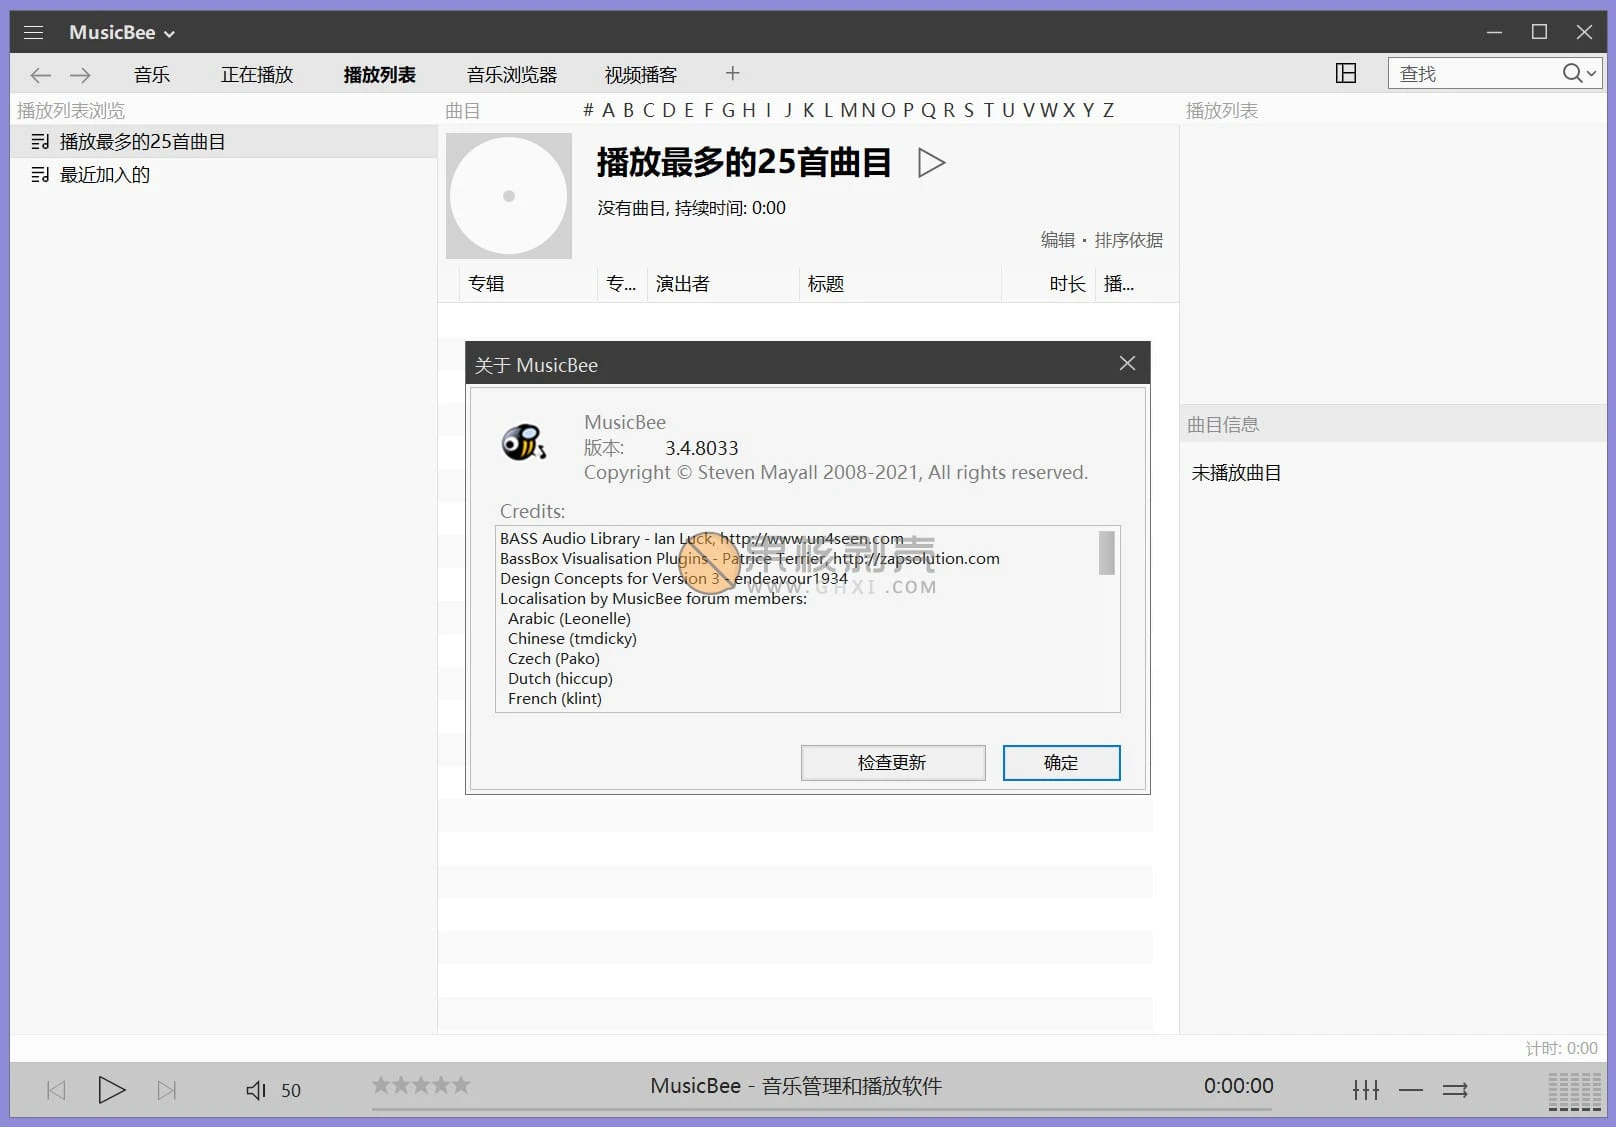Screen dimensions: 1616x1127
Task: Go forward with the right arrow
Action: point(80,74)
